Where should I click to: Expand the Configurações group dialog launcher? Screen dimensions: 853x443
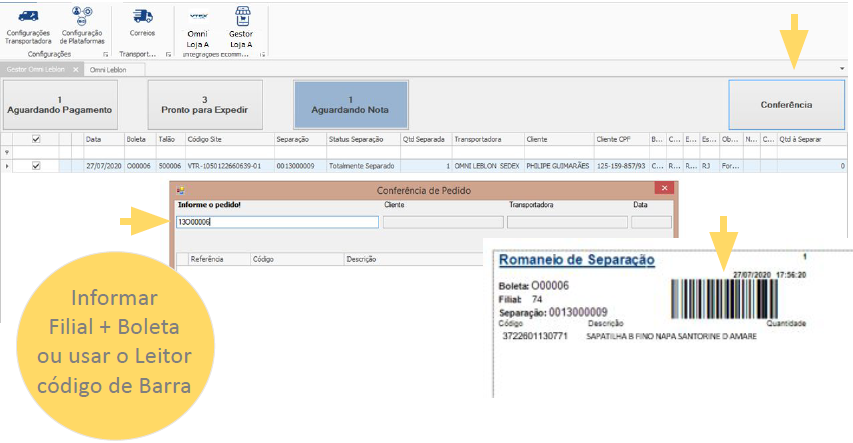(106, 54)
